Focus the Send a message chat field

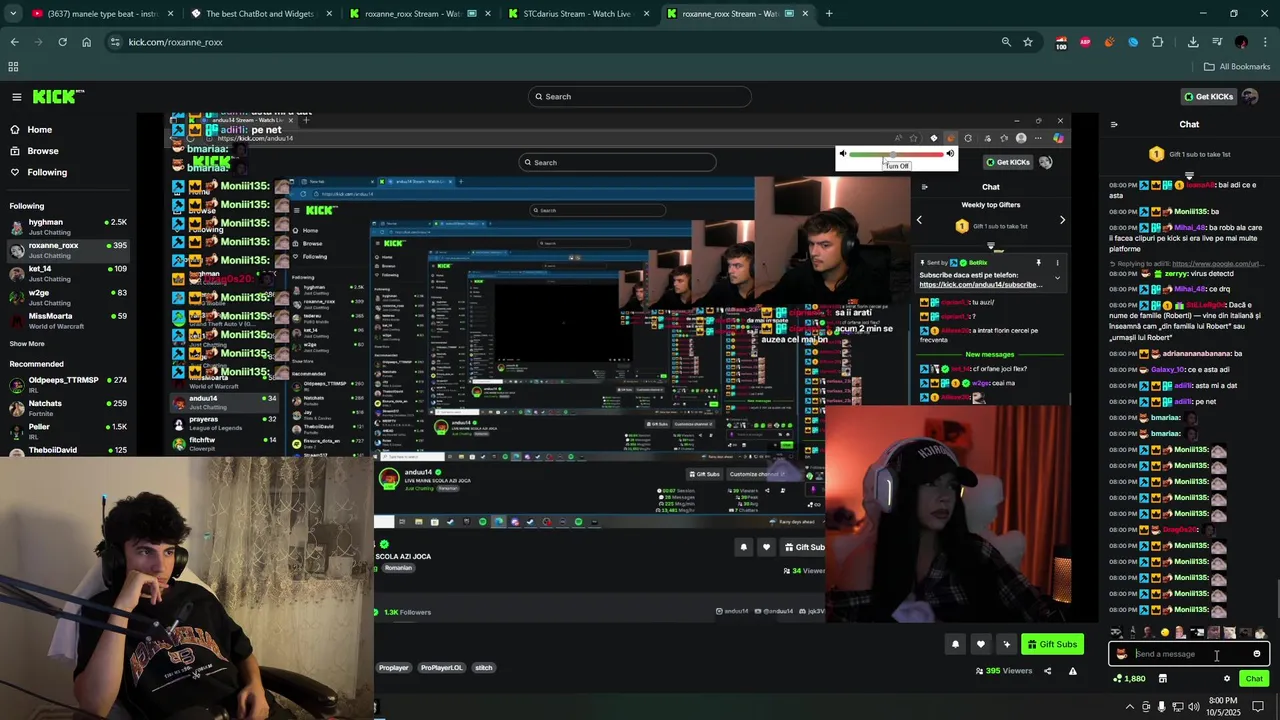click(x=1190, y=654)
